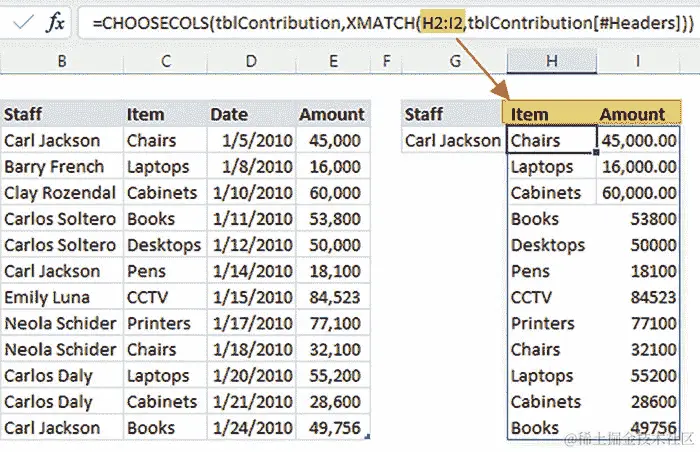Click the Insert Function fx icon
The height and width of the screenshot is (452, 700).
(x=55, y=22)
